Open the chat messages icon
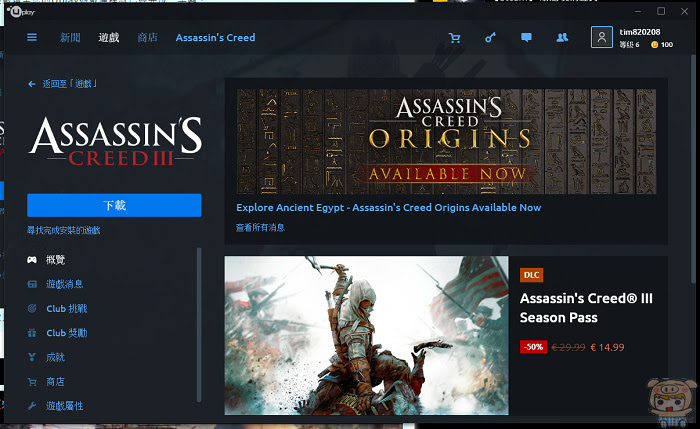This screenshot has width=700, height=429. [526, 37]
